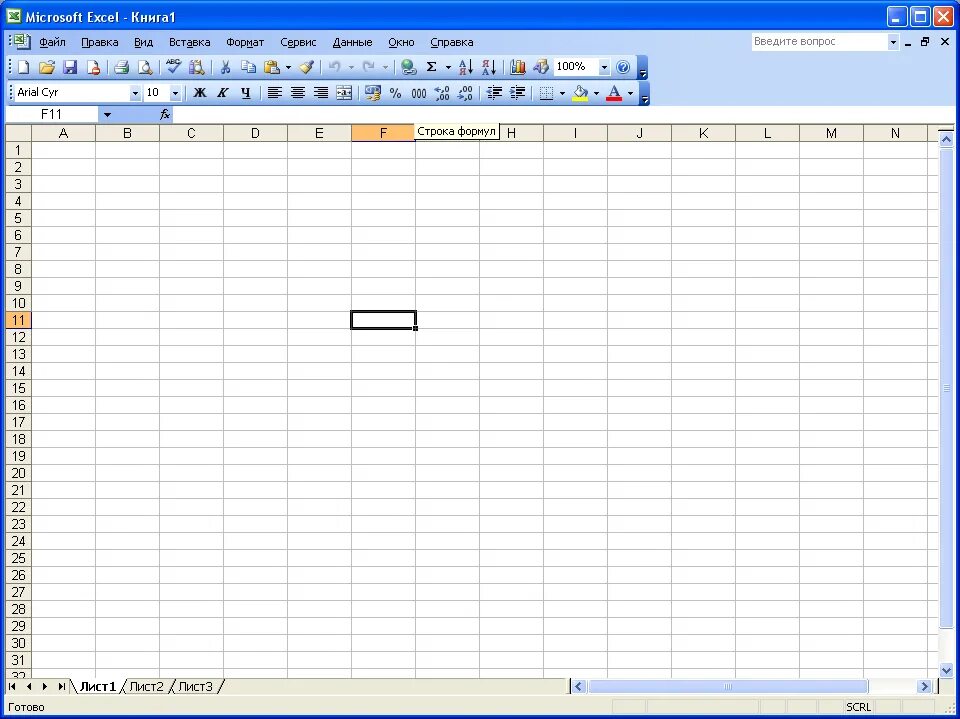Open the Правка menu
Image resolution: width=960 pixels, height=719 pixels.
(x=100, y=42)
